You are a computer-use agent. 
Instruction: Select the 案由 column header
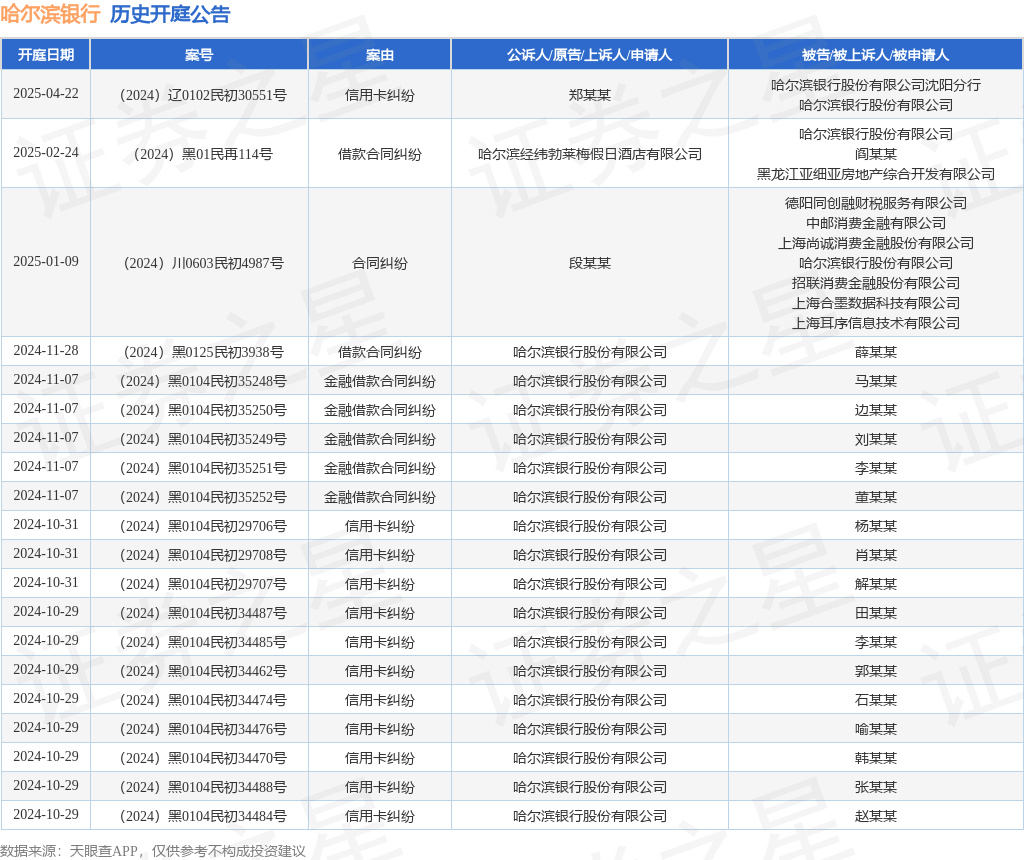(x=379, y=55)
